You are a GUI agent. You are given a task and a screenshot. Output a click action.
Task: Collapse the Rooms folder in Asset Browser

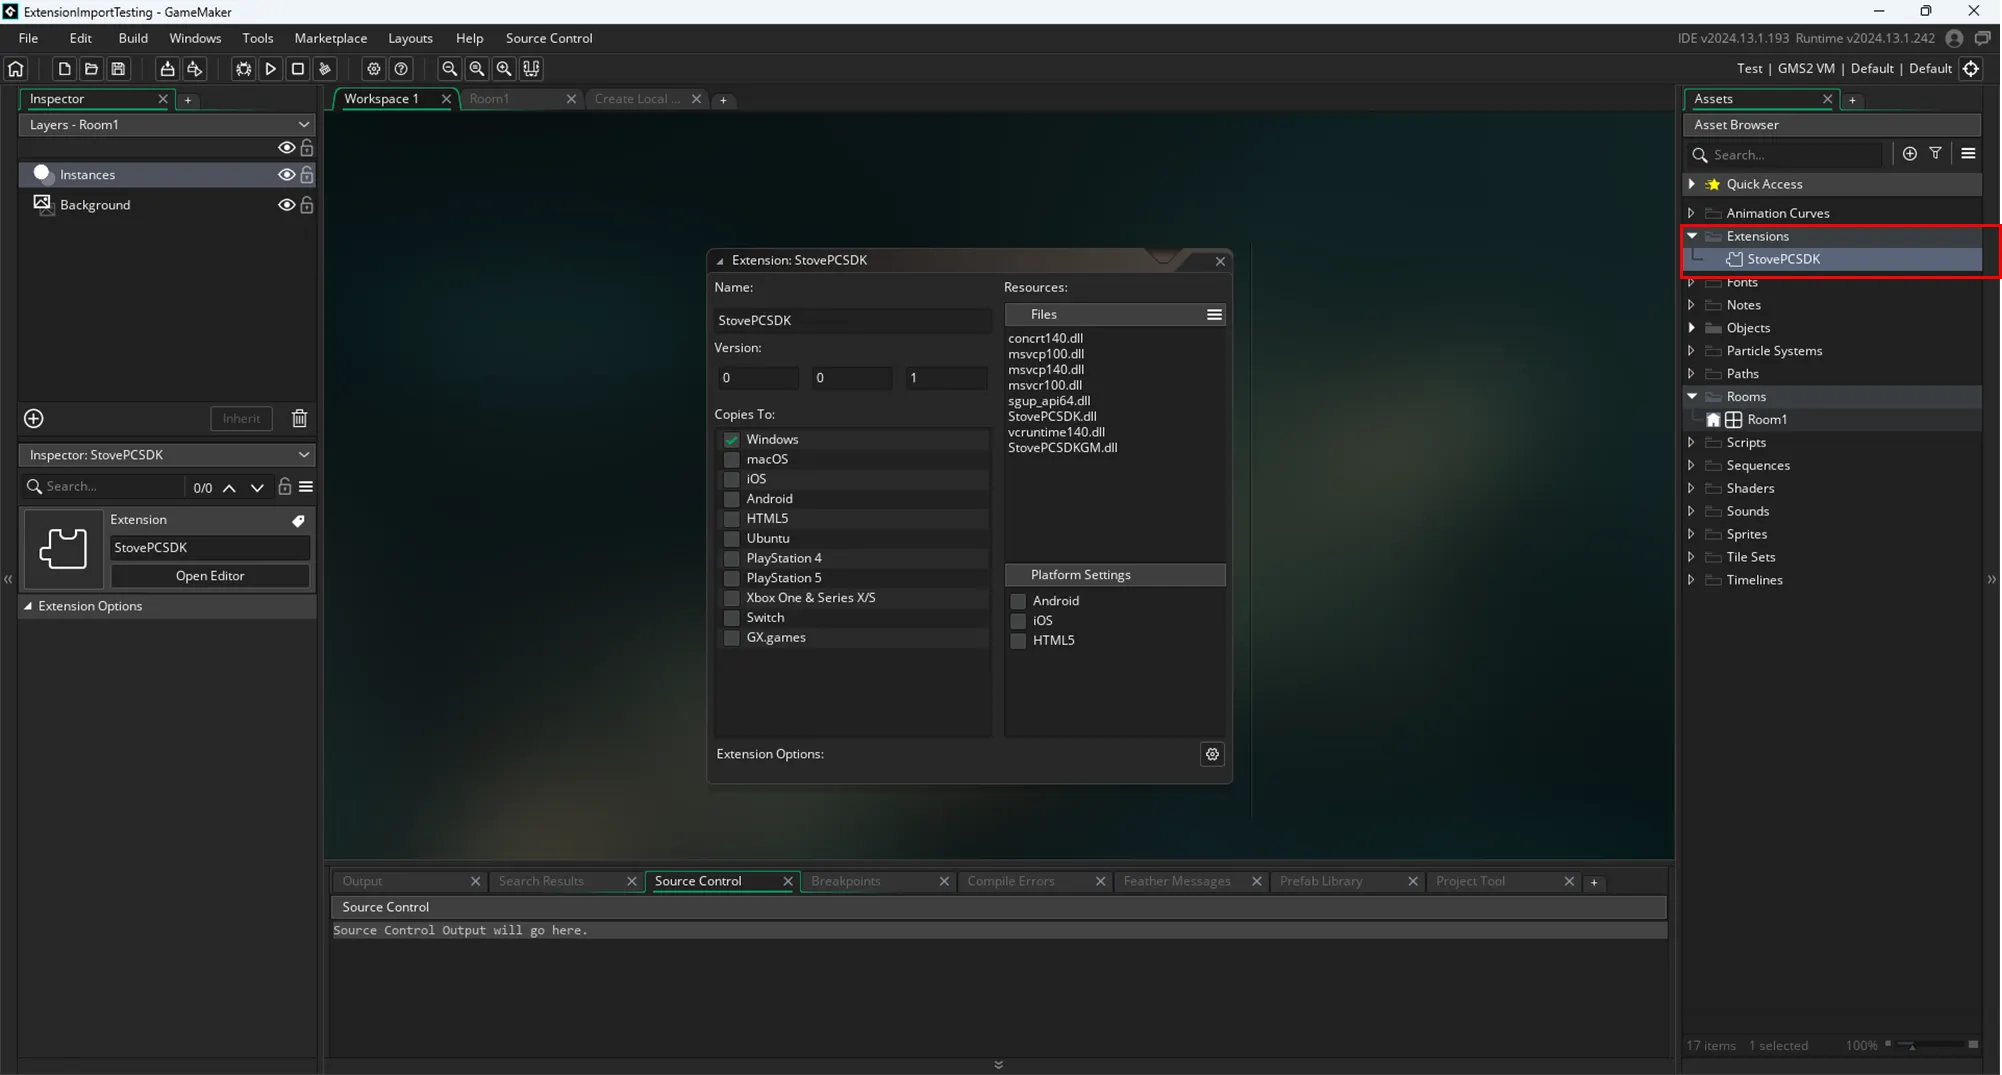[x=1692, y=397]
